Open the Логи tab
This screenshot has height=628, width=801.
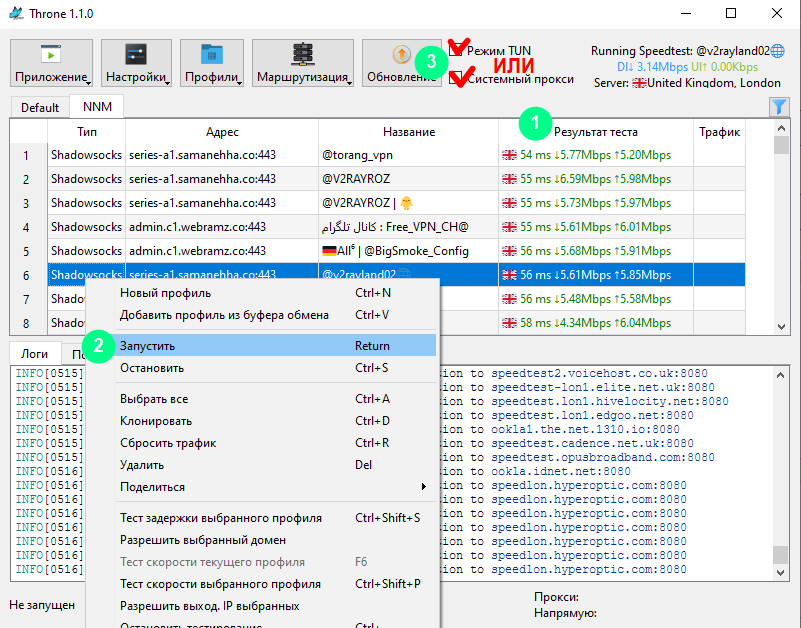point(34,353)
